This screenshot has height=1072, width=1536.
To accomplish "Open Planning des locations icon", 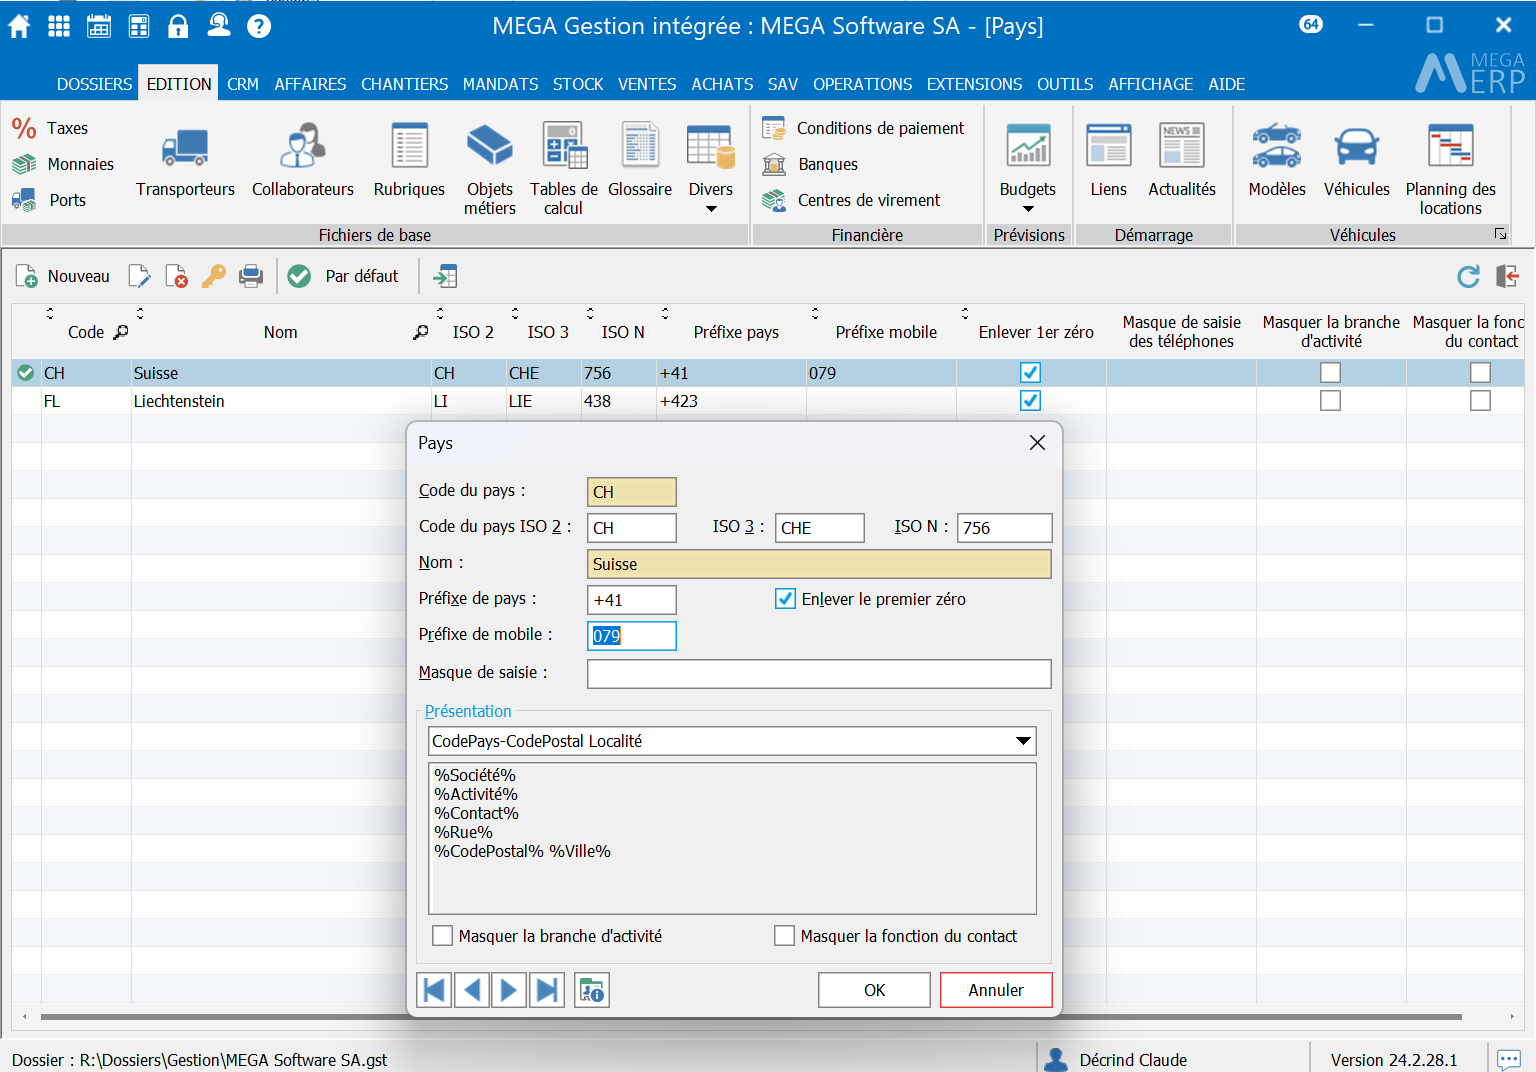I will pyautogui.click(x=1450, y=146).
